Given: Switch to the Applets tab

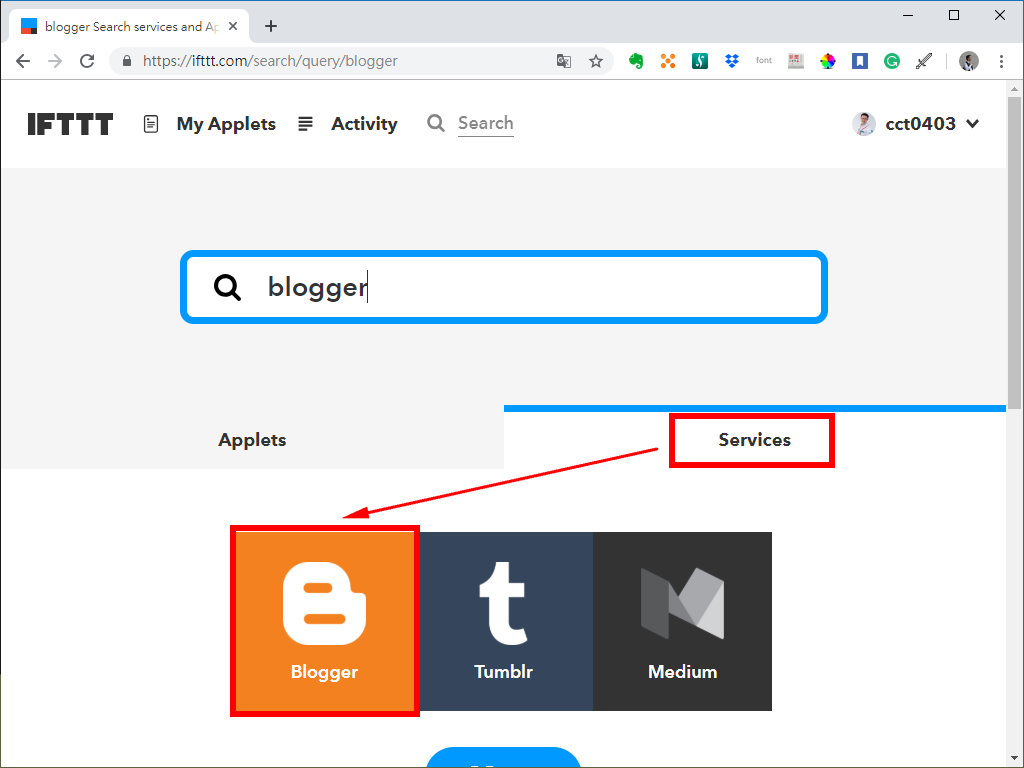Looking at the screenshot, I should (252, 440).
